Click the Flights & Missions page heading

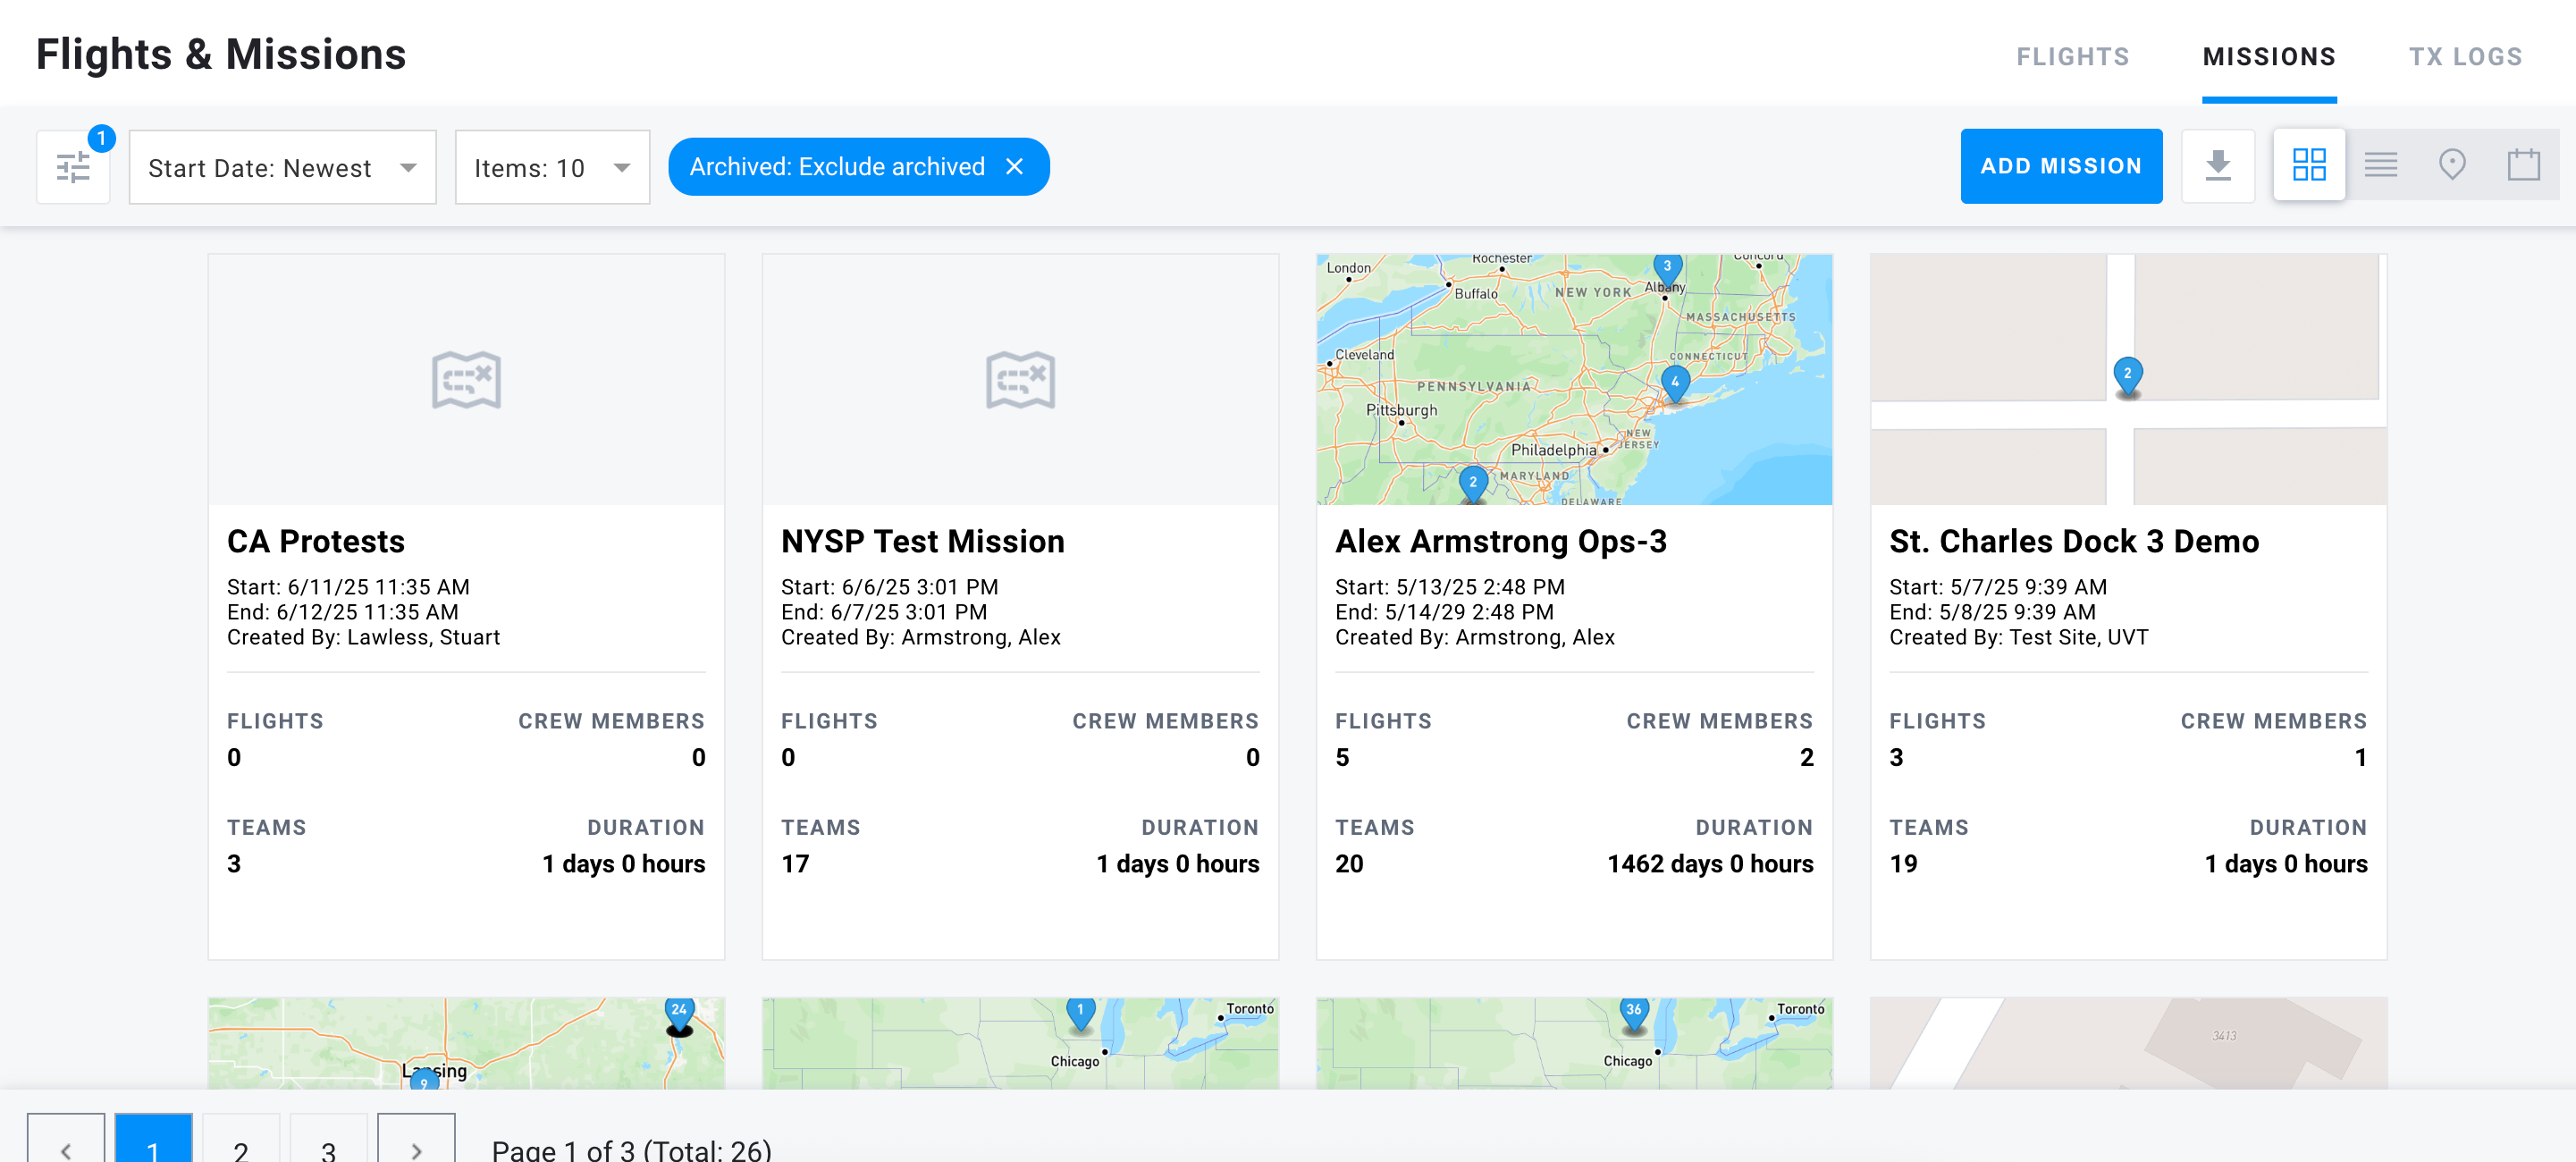coord(221,54)
